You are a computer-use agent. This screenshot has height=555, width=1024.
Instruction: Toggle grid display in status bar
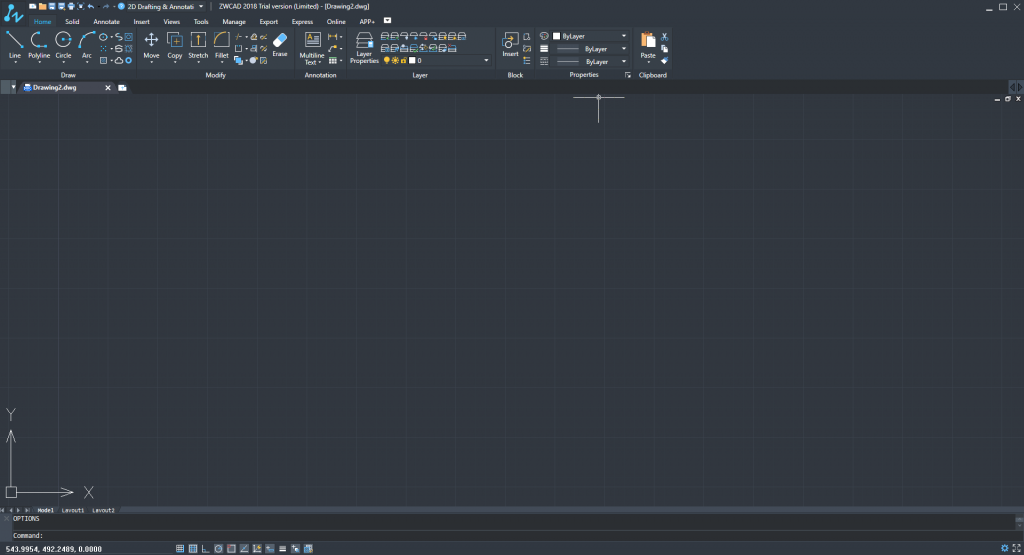pyautogui.click(x=193, y=548)
